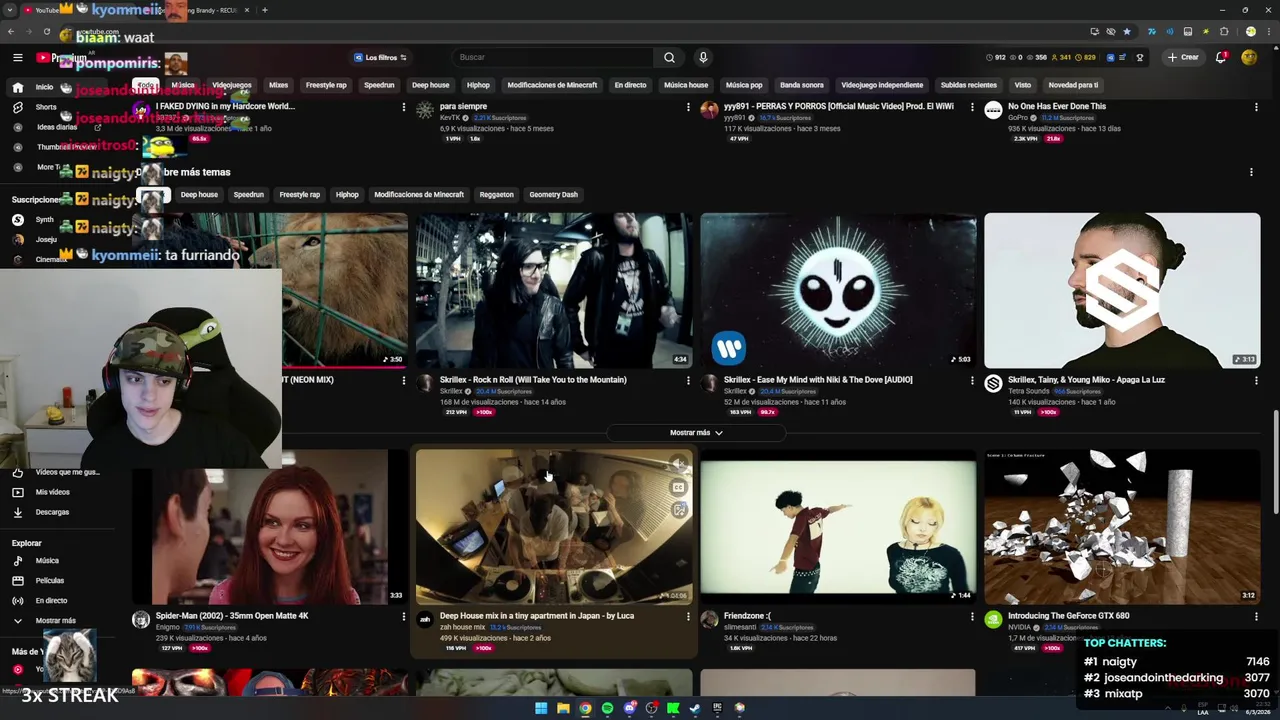This screenshot has height=720, width=1280.
Task: Open Chrome three-dot menu
Action: point(1268,31)
